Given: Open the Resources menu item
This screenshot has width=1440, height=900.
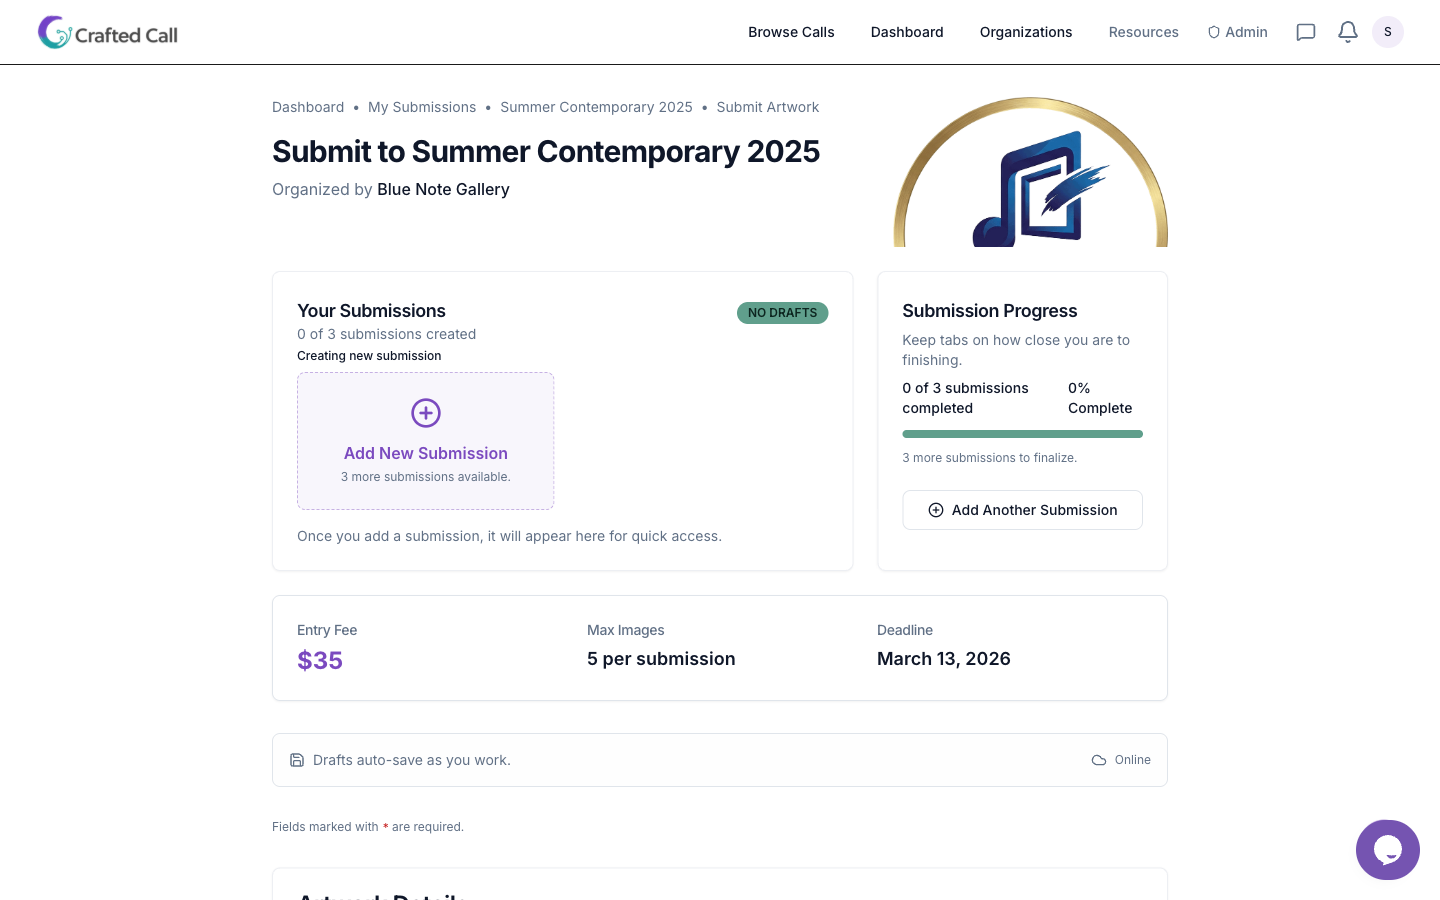Looking at the screenshot, I should (1144, 32).
